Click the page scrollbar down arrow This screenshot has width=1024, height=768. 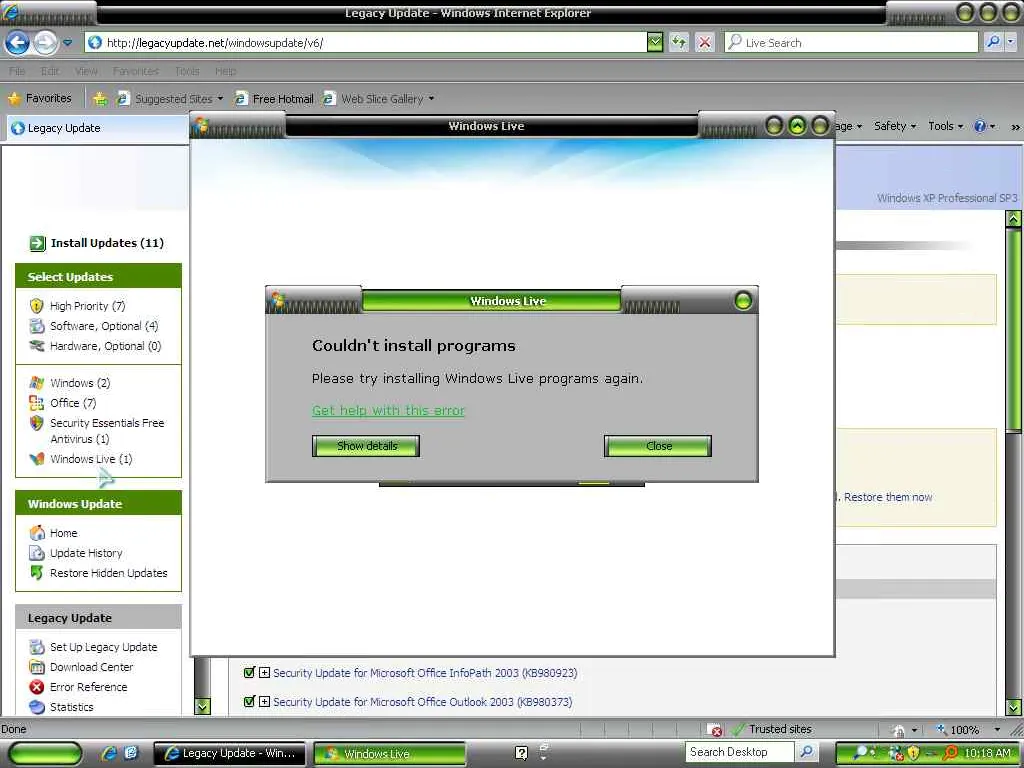[x=1014, y=707]
